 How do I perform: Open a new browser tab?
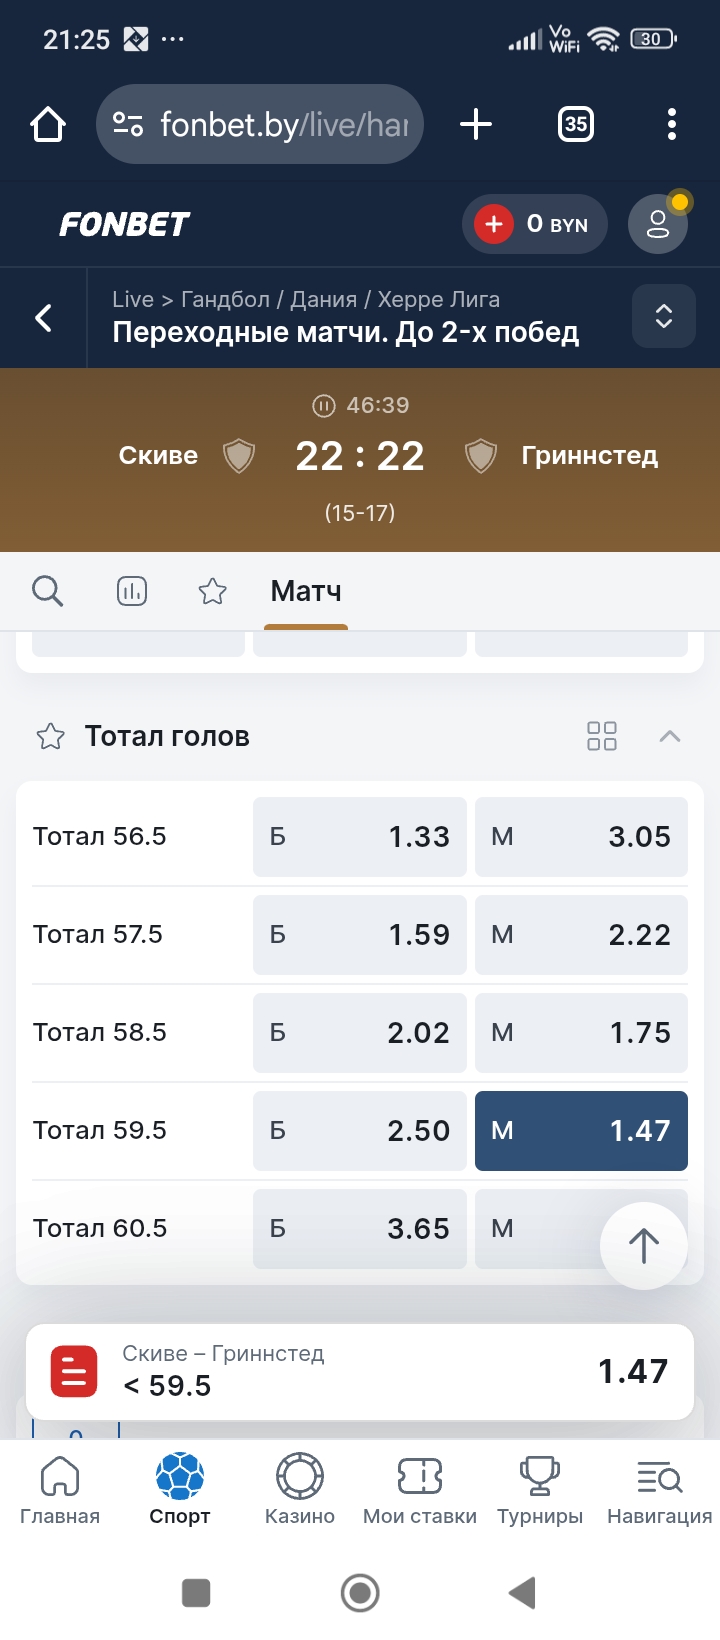point(476,125)
